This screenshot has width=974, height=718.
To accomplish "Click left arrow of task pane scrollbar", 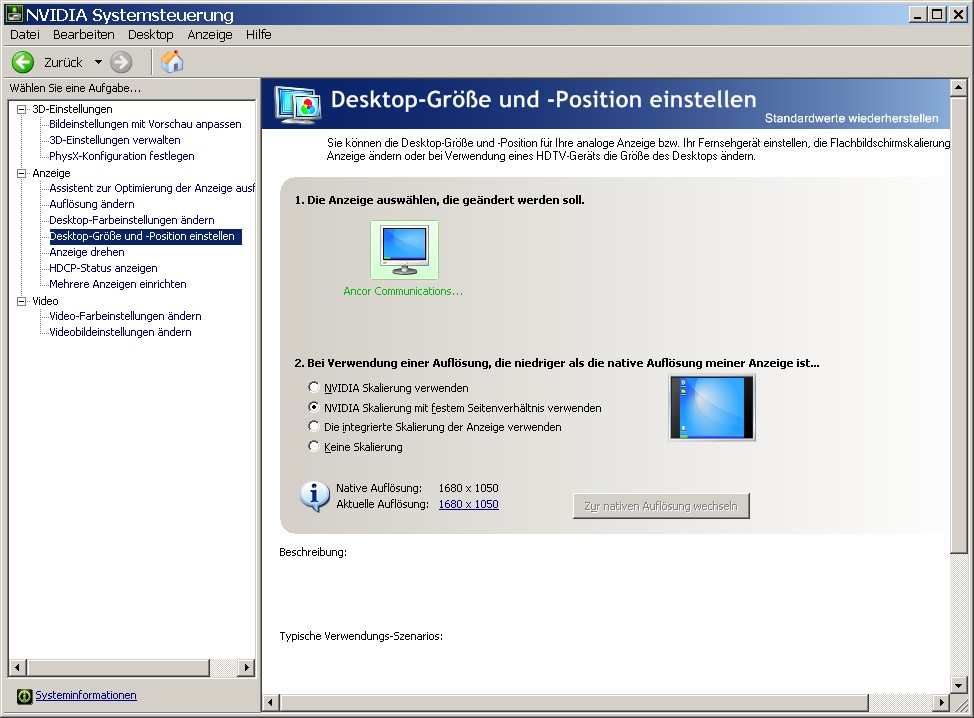I will click(17, 668).
